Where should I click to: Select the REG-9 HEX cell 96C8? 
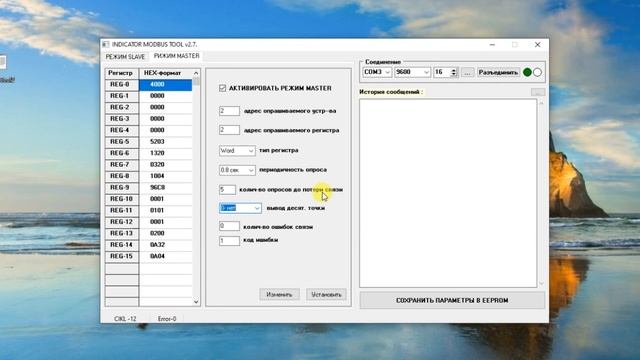tap(166, 187)
